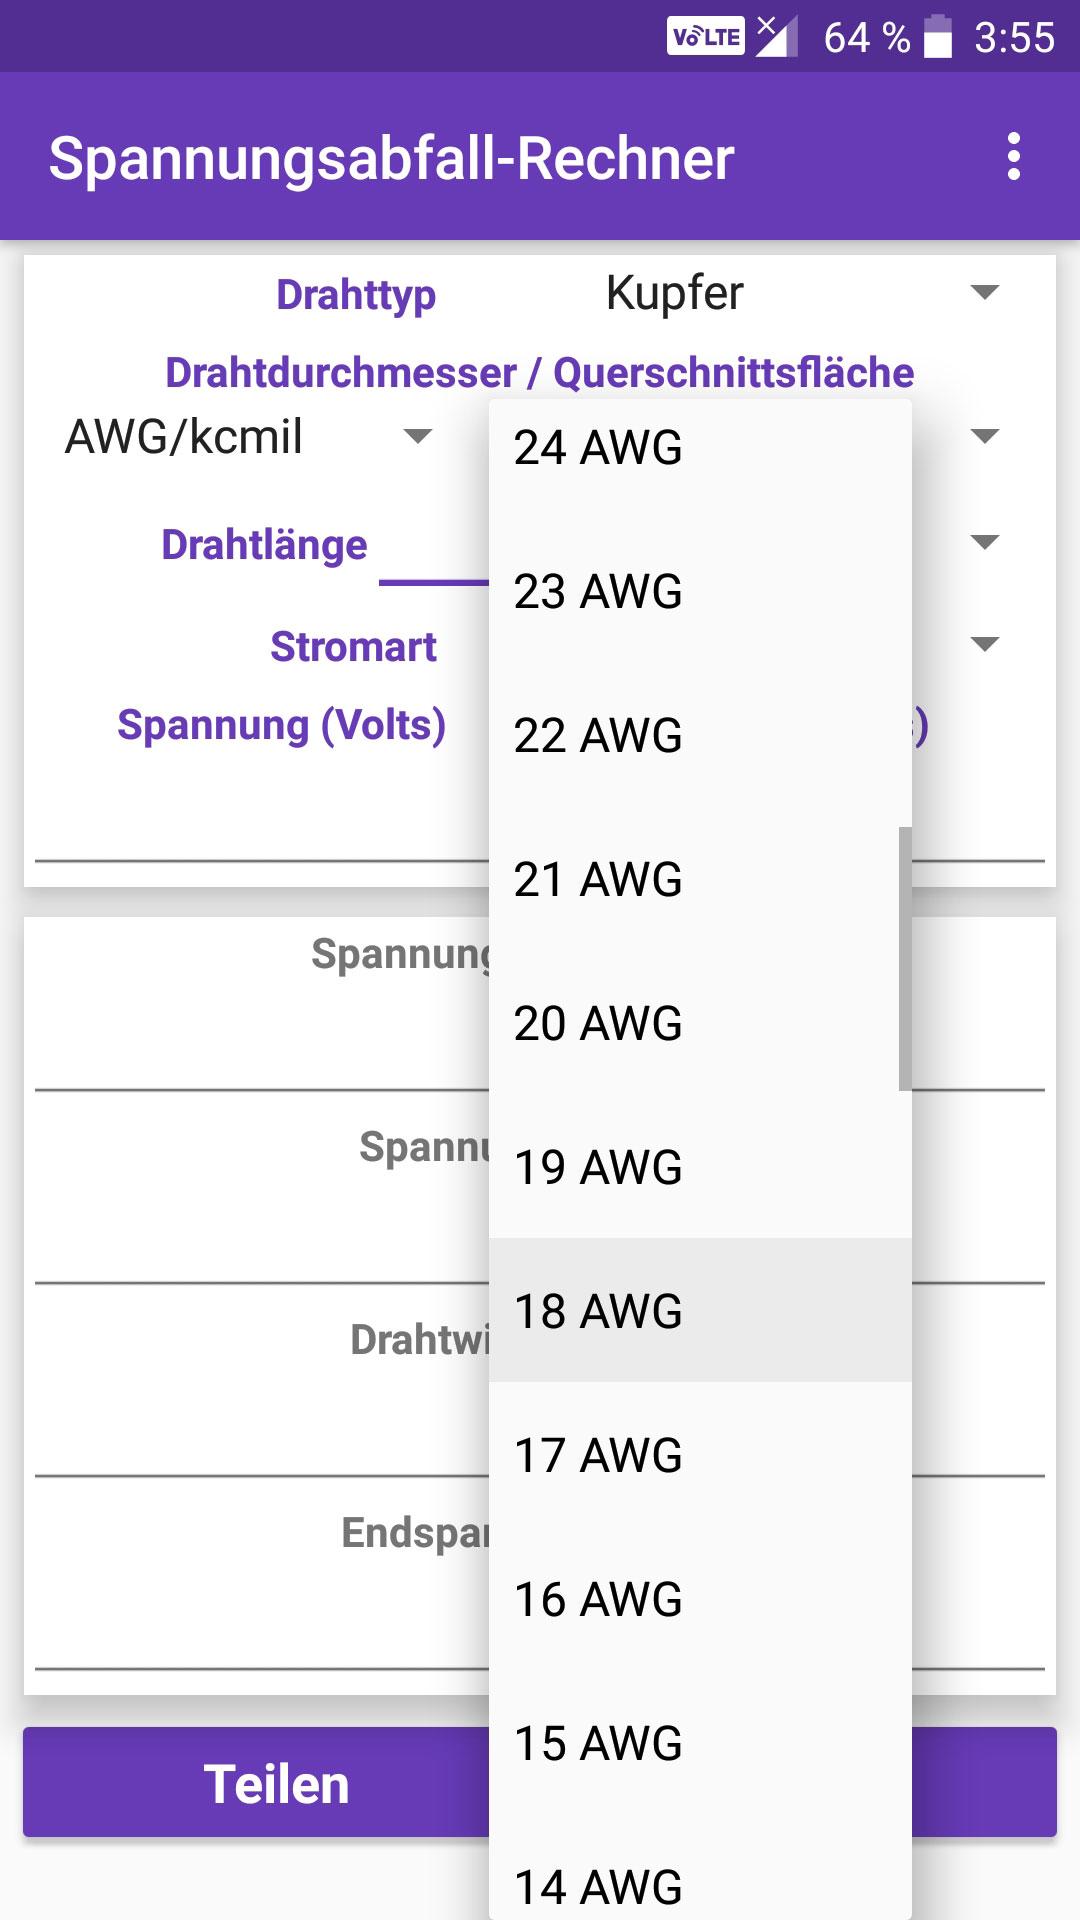
Task: Click the wire gauge list scrollbar
Action: tap(905, 958)
